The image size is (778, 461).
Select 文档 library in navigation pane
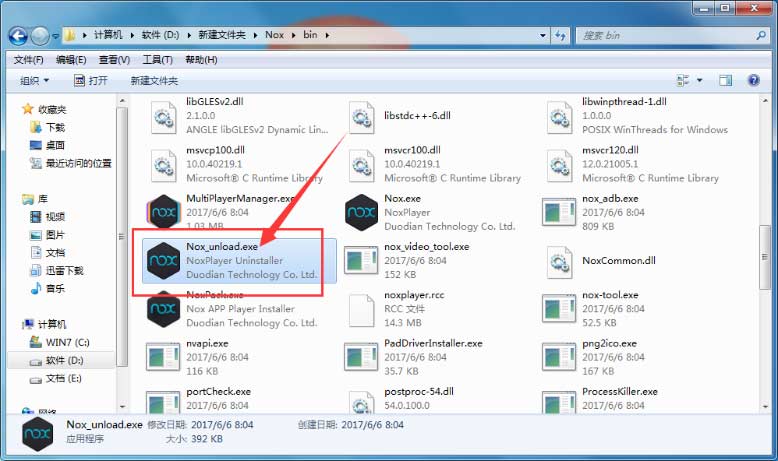click(x=55, y=253)
